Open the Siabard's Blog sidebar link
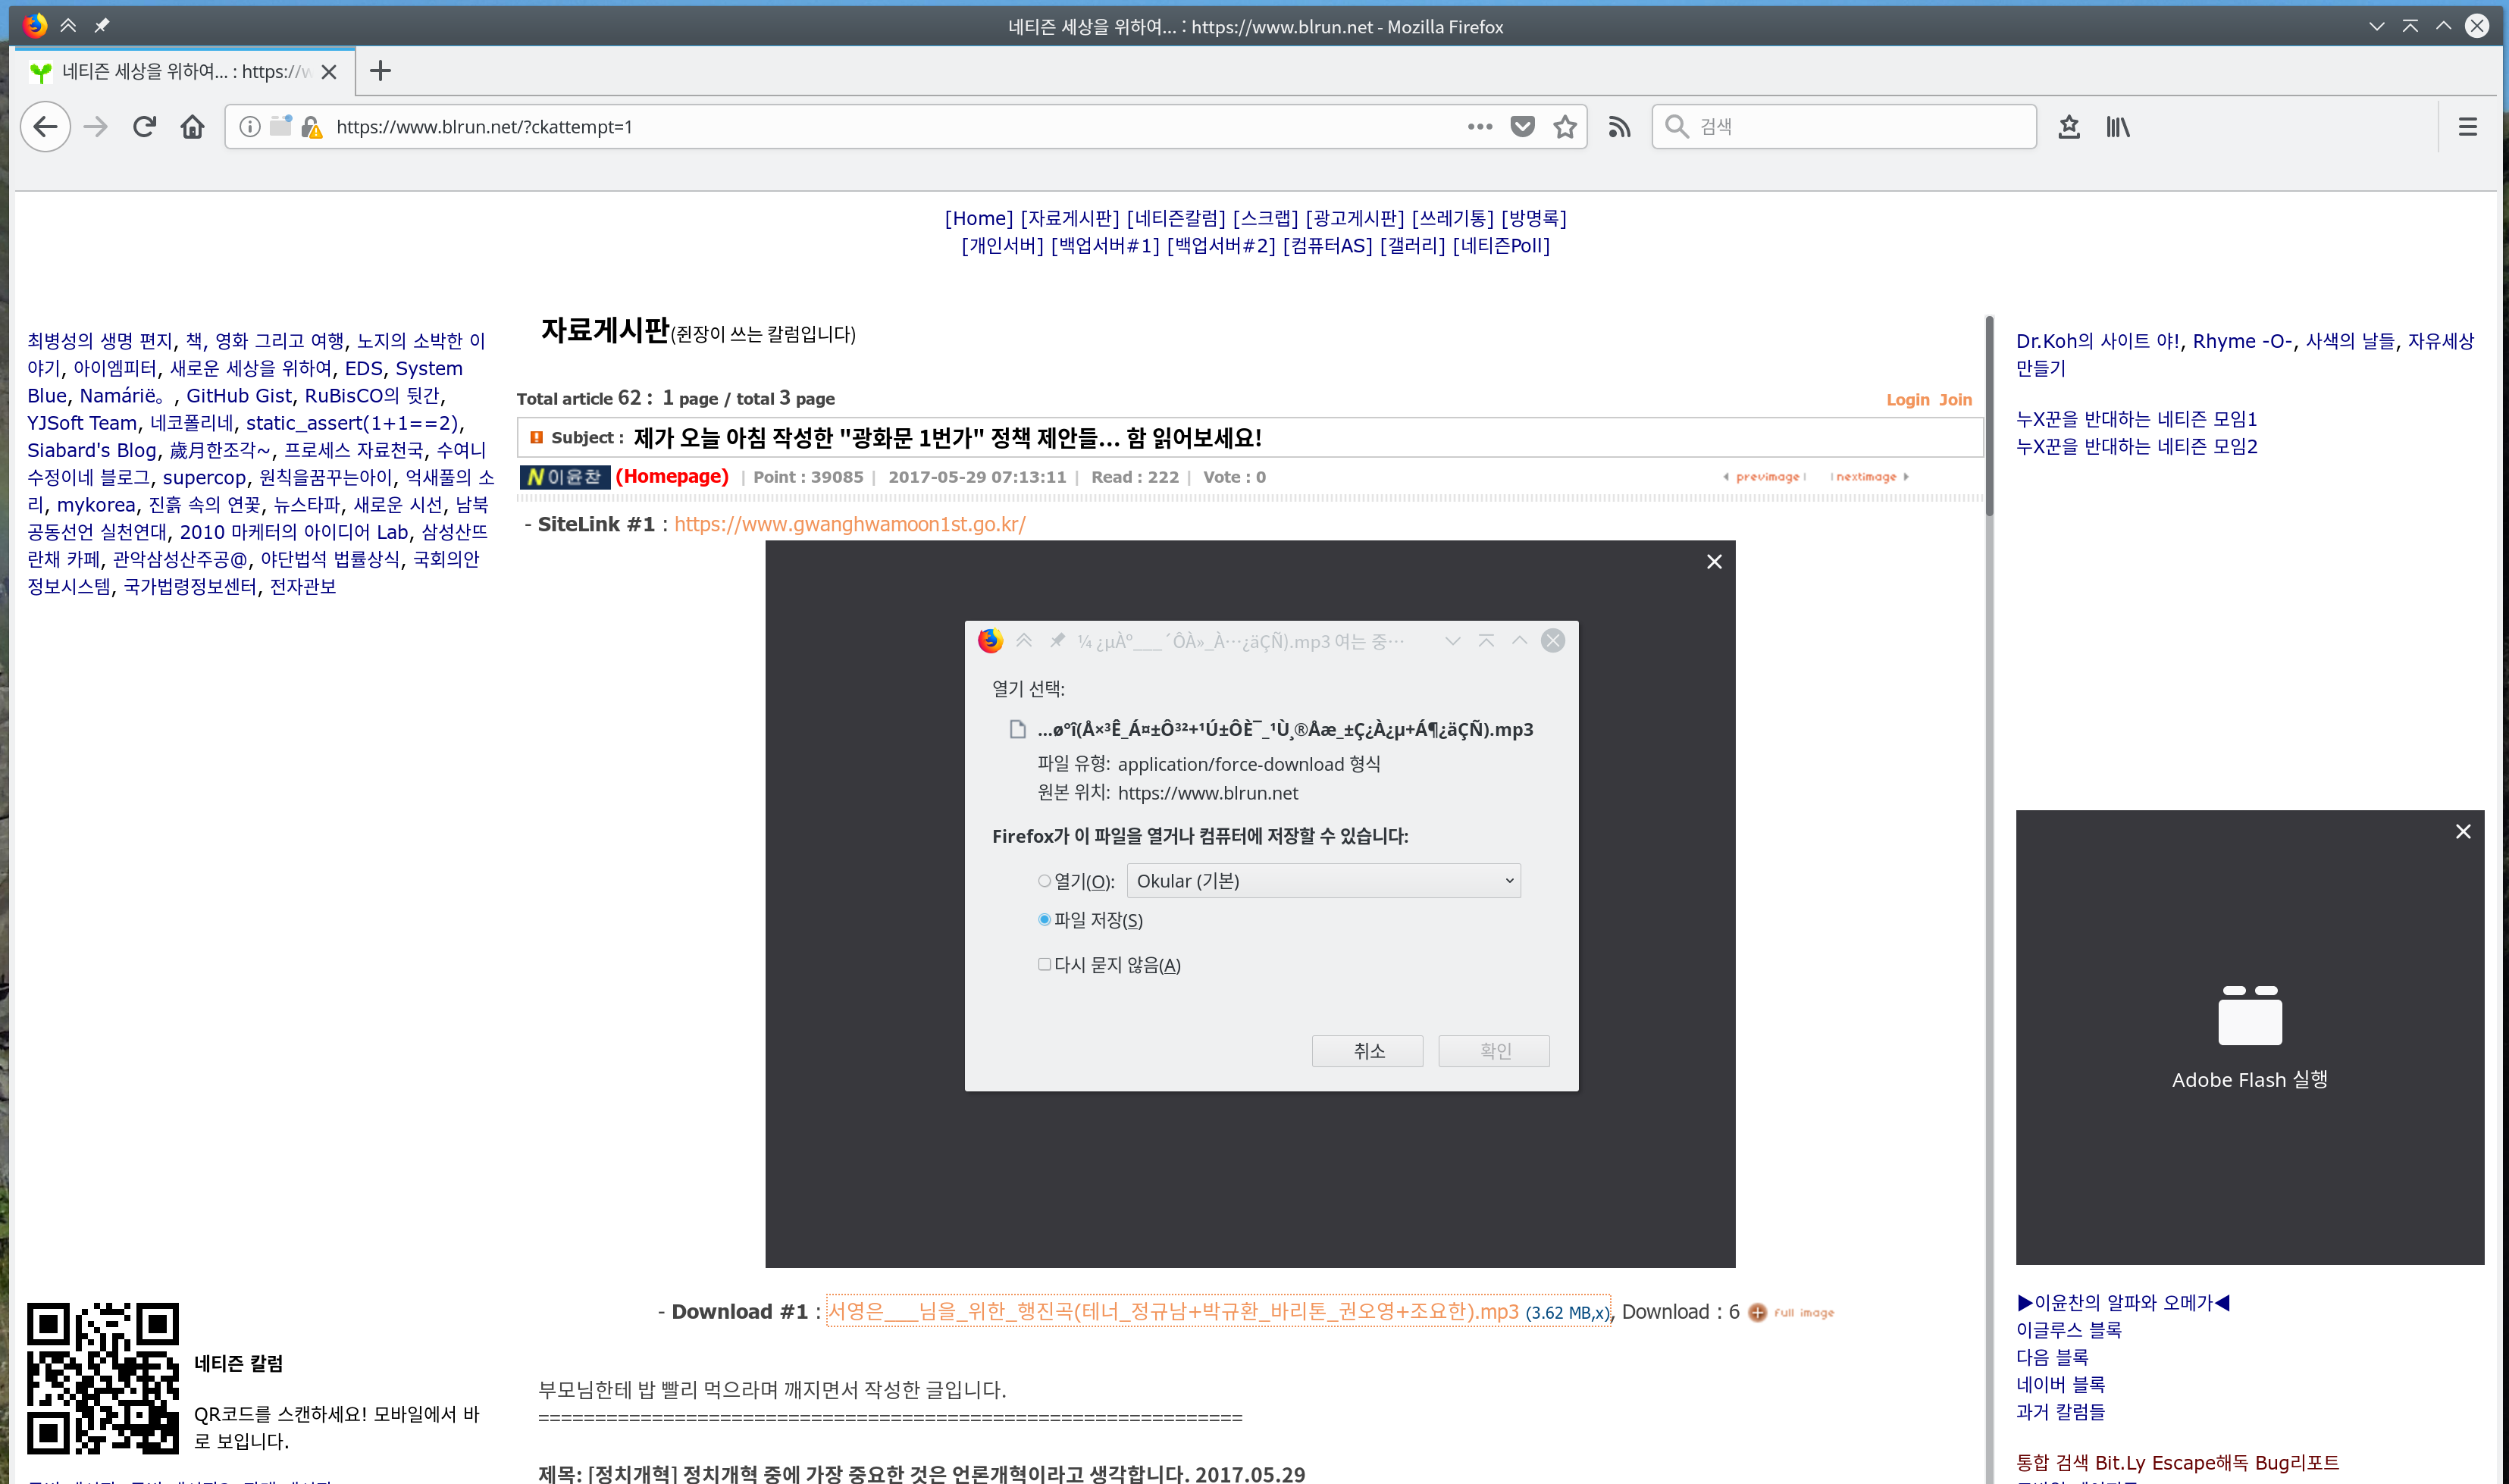The image size is (2509, 1484). tap(92, 450)
